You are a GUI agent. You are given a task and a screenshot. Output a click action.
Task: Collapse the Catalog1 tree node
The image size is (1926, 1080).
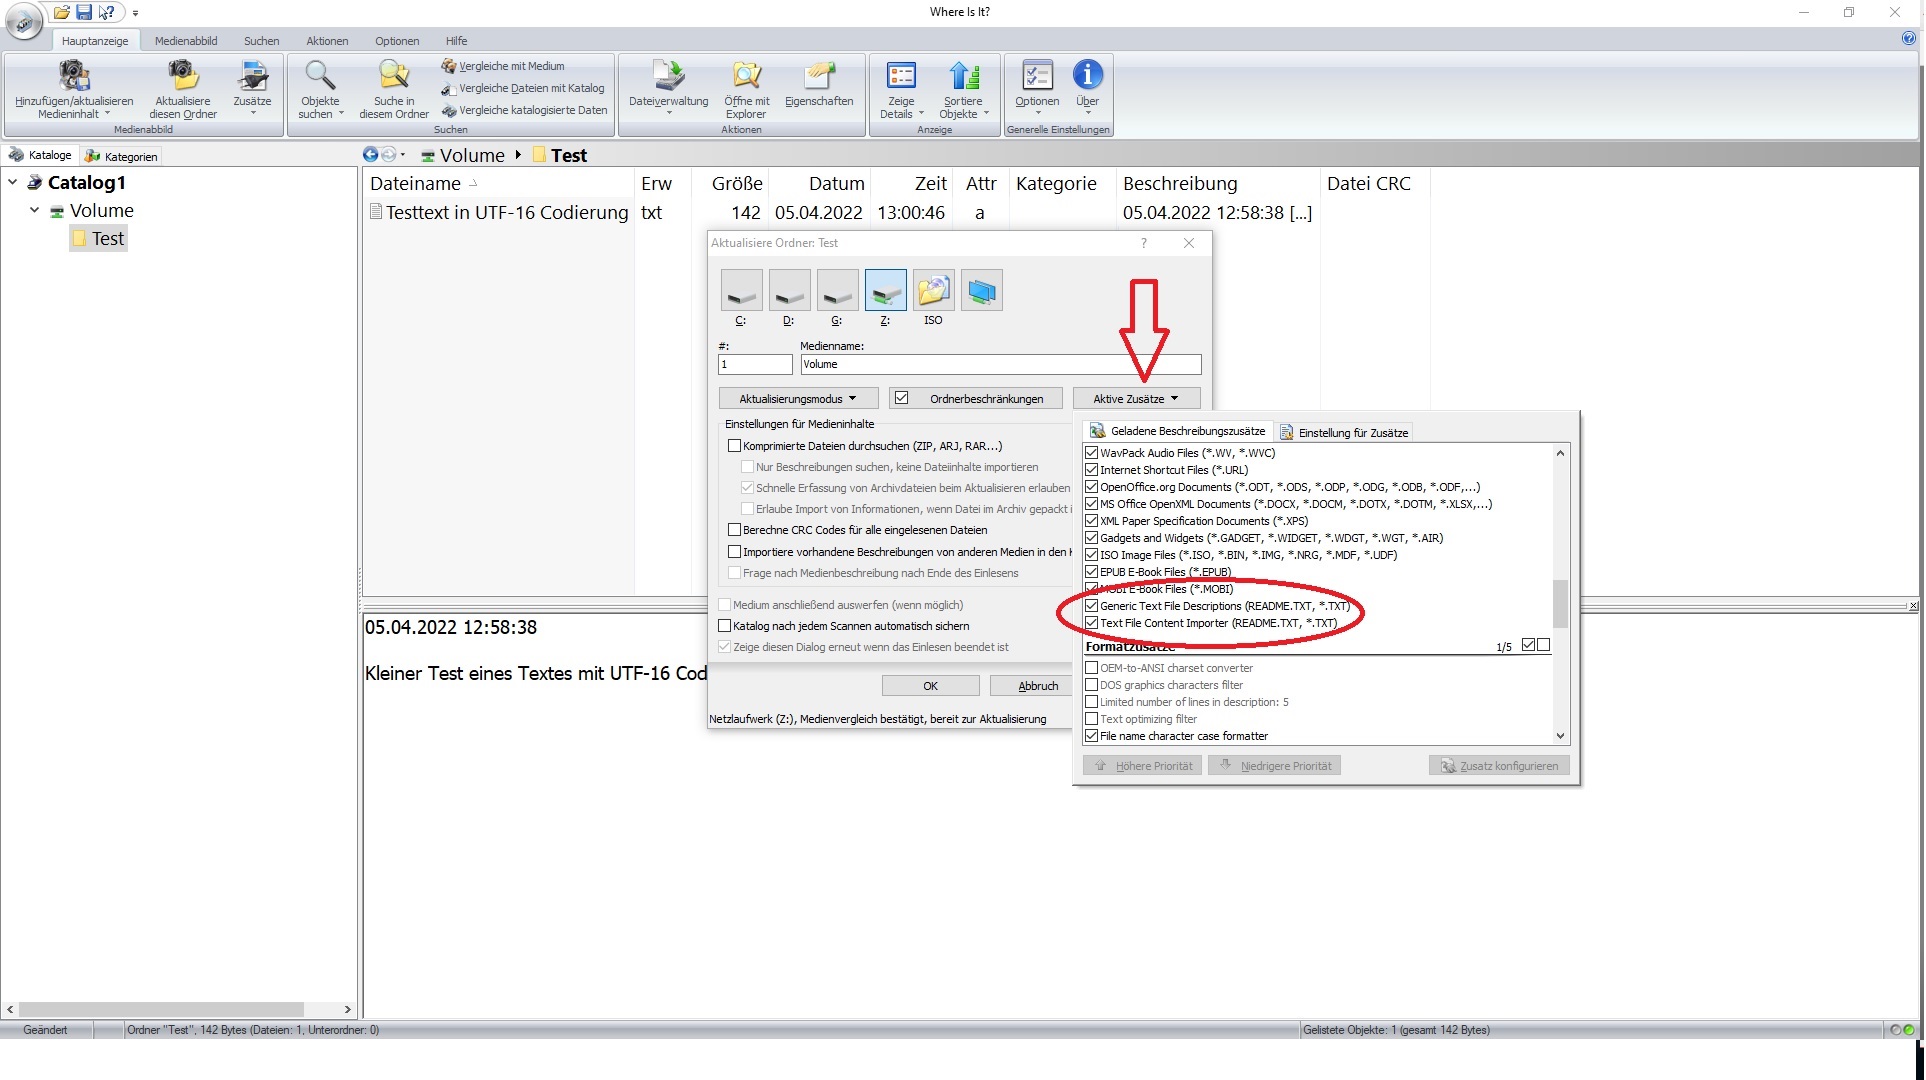point(13,183)
